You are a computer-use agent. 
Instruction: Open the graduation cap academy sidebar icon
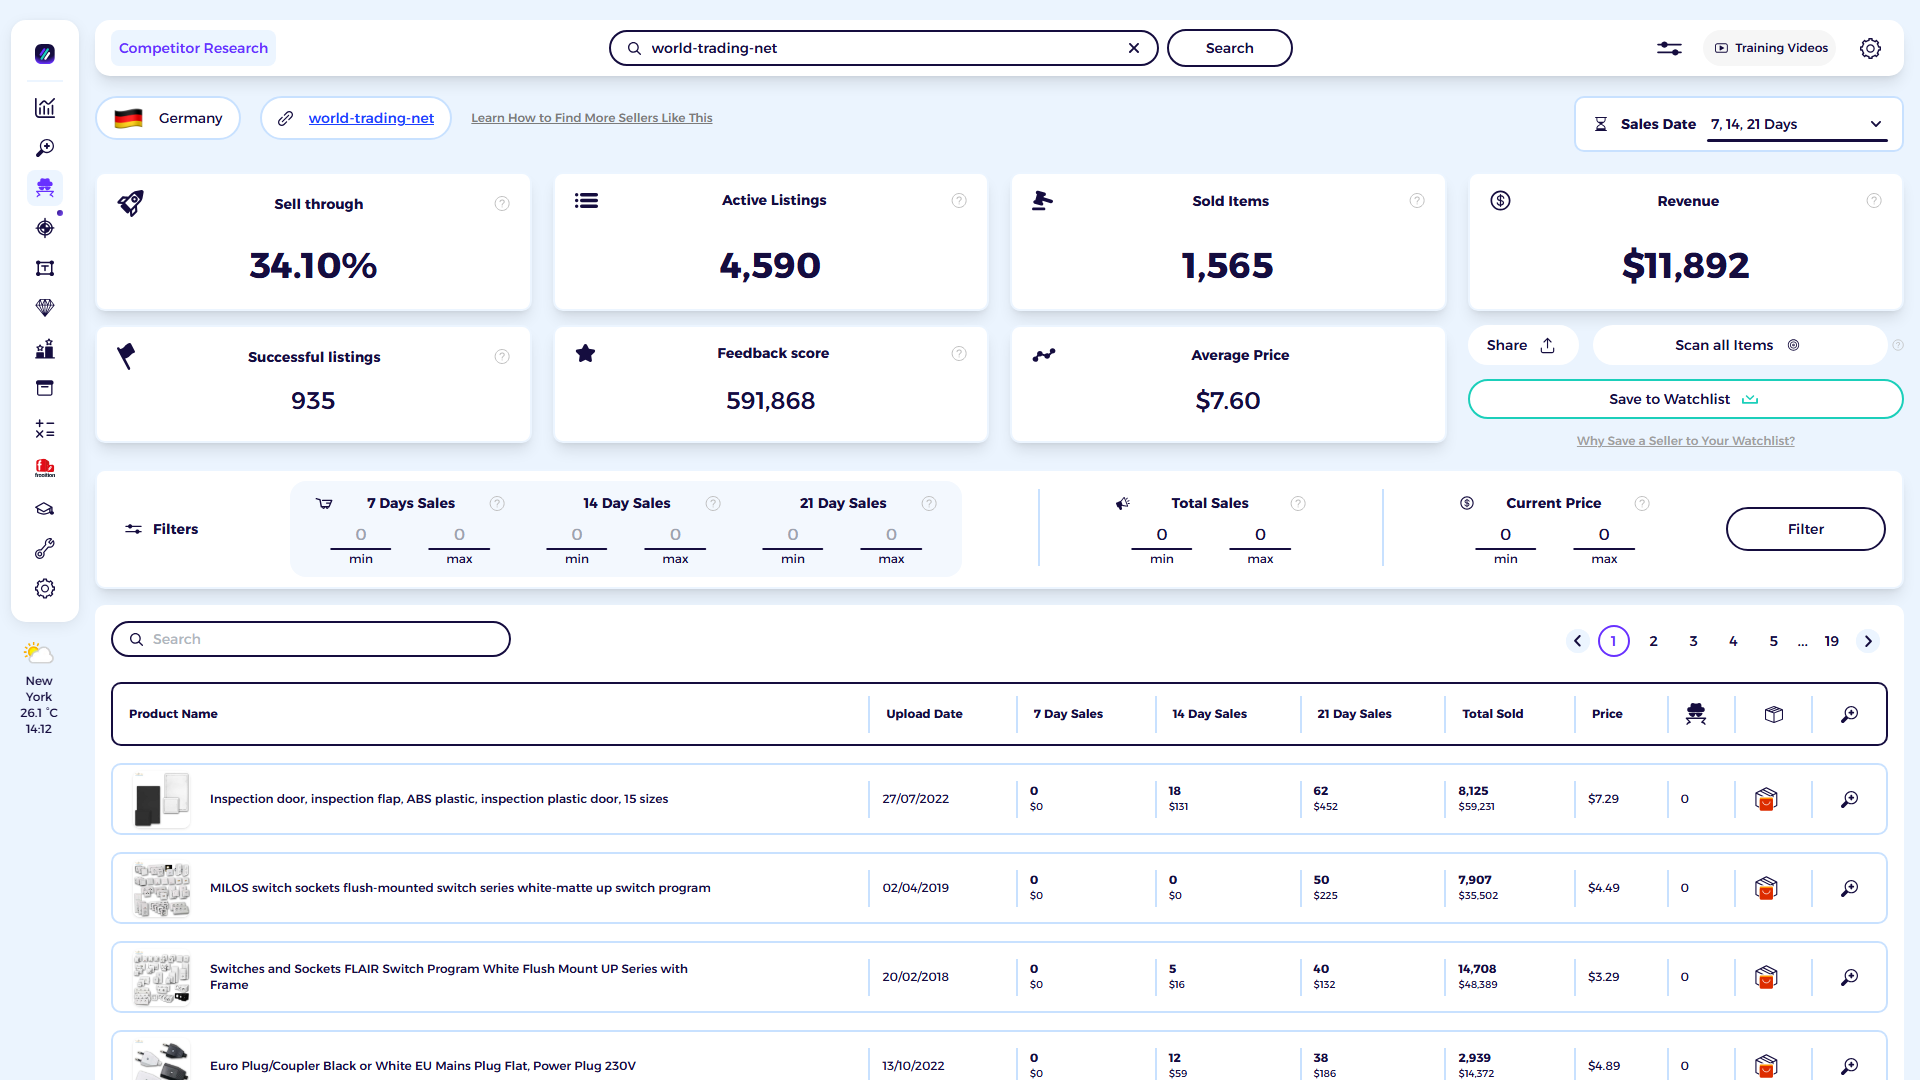point(45,509)
